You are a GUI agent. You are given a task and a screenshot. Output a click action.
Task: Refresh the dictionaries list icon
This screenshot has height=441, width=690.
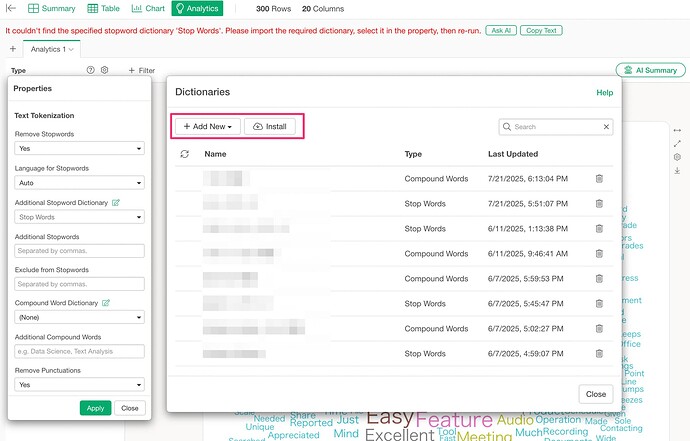pyautogui.click(x=185, y=154)
